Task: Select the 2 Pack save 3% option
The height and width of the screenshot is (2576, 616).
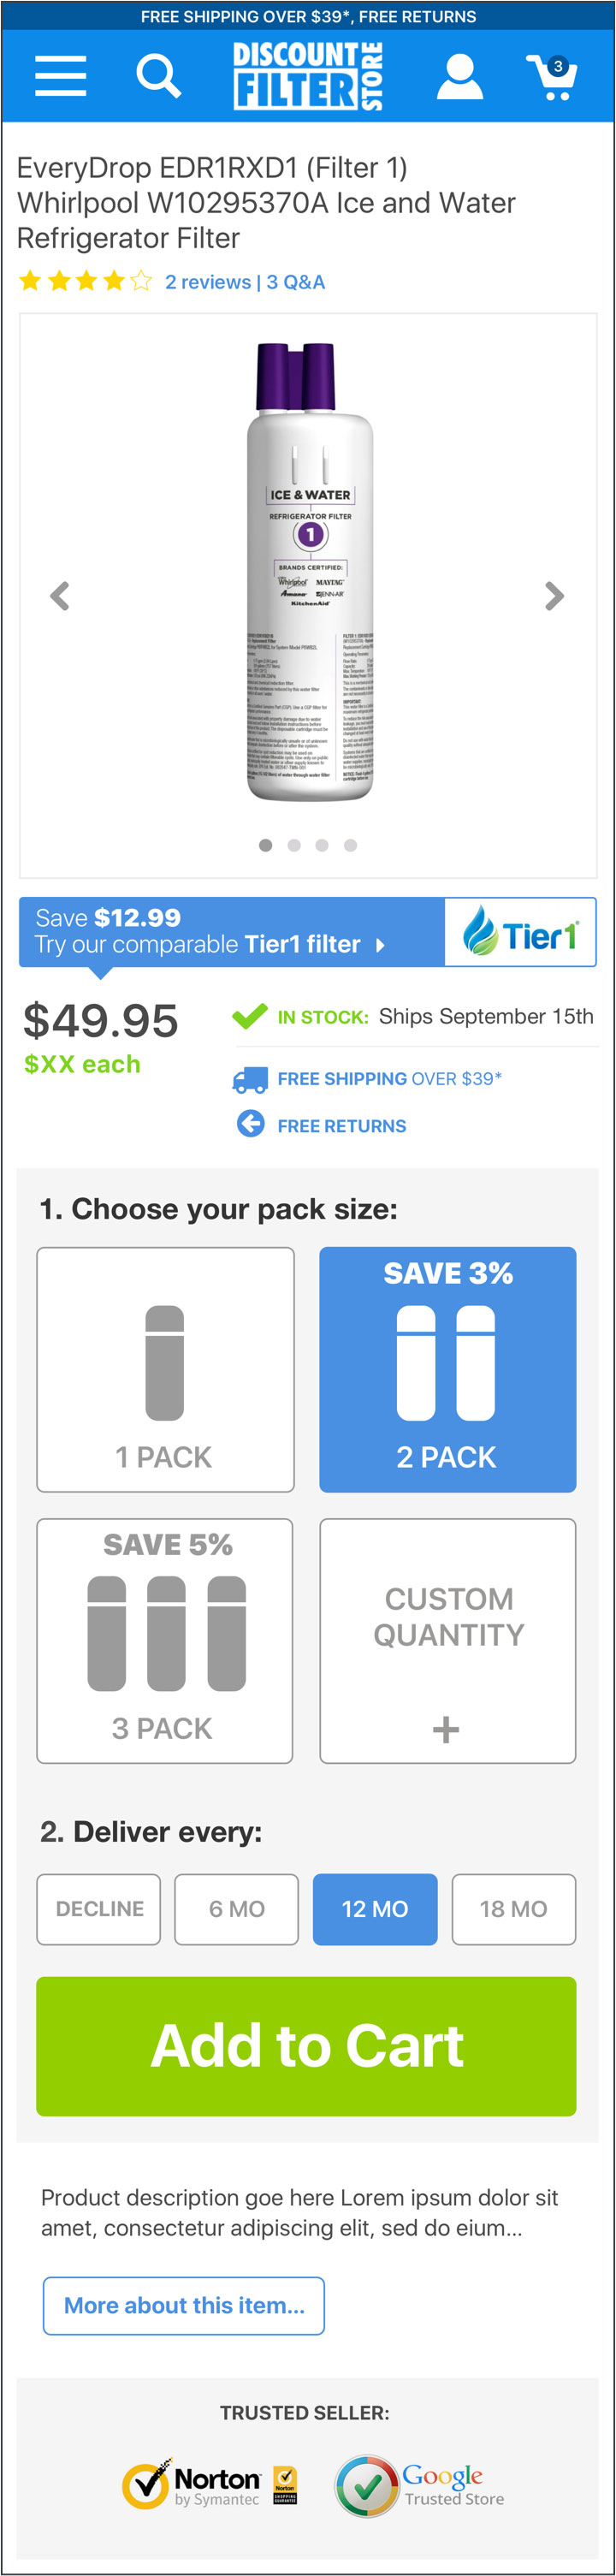Action: tap(447, 1369)
